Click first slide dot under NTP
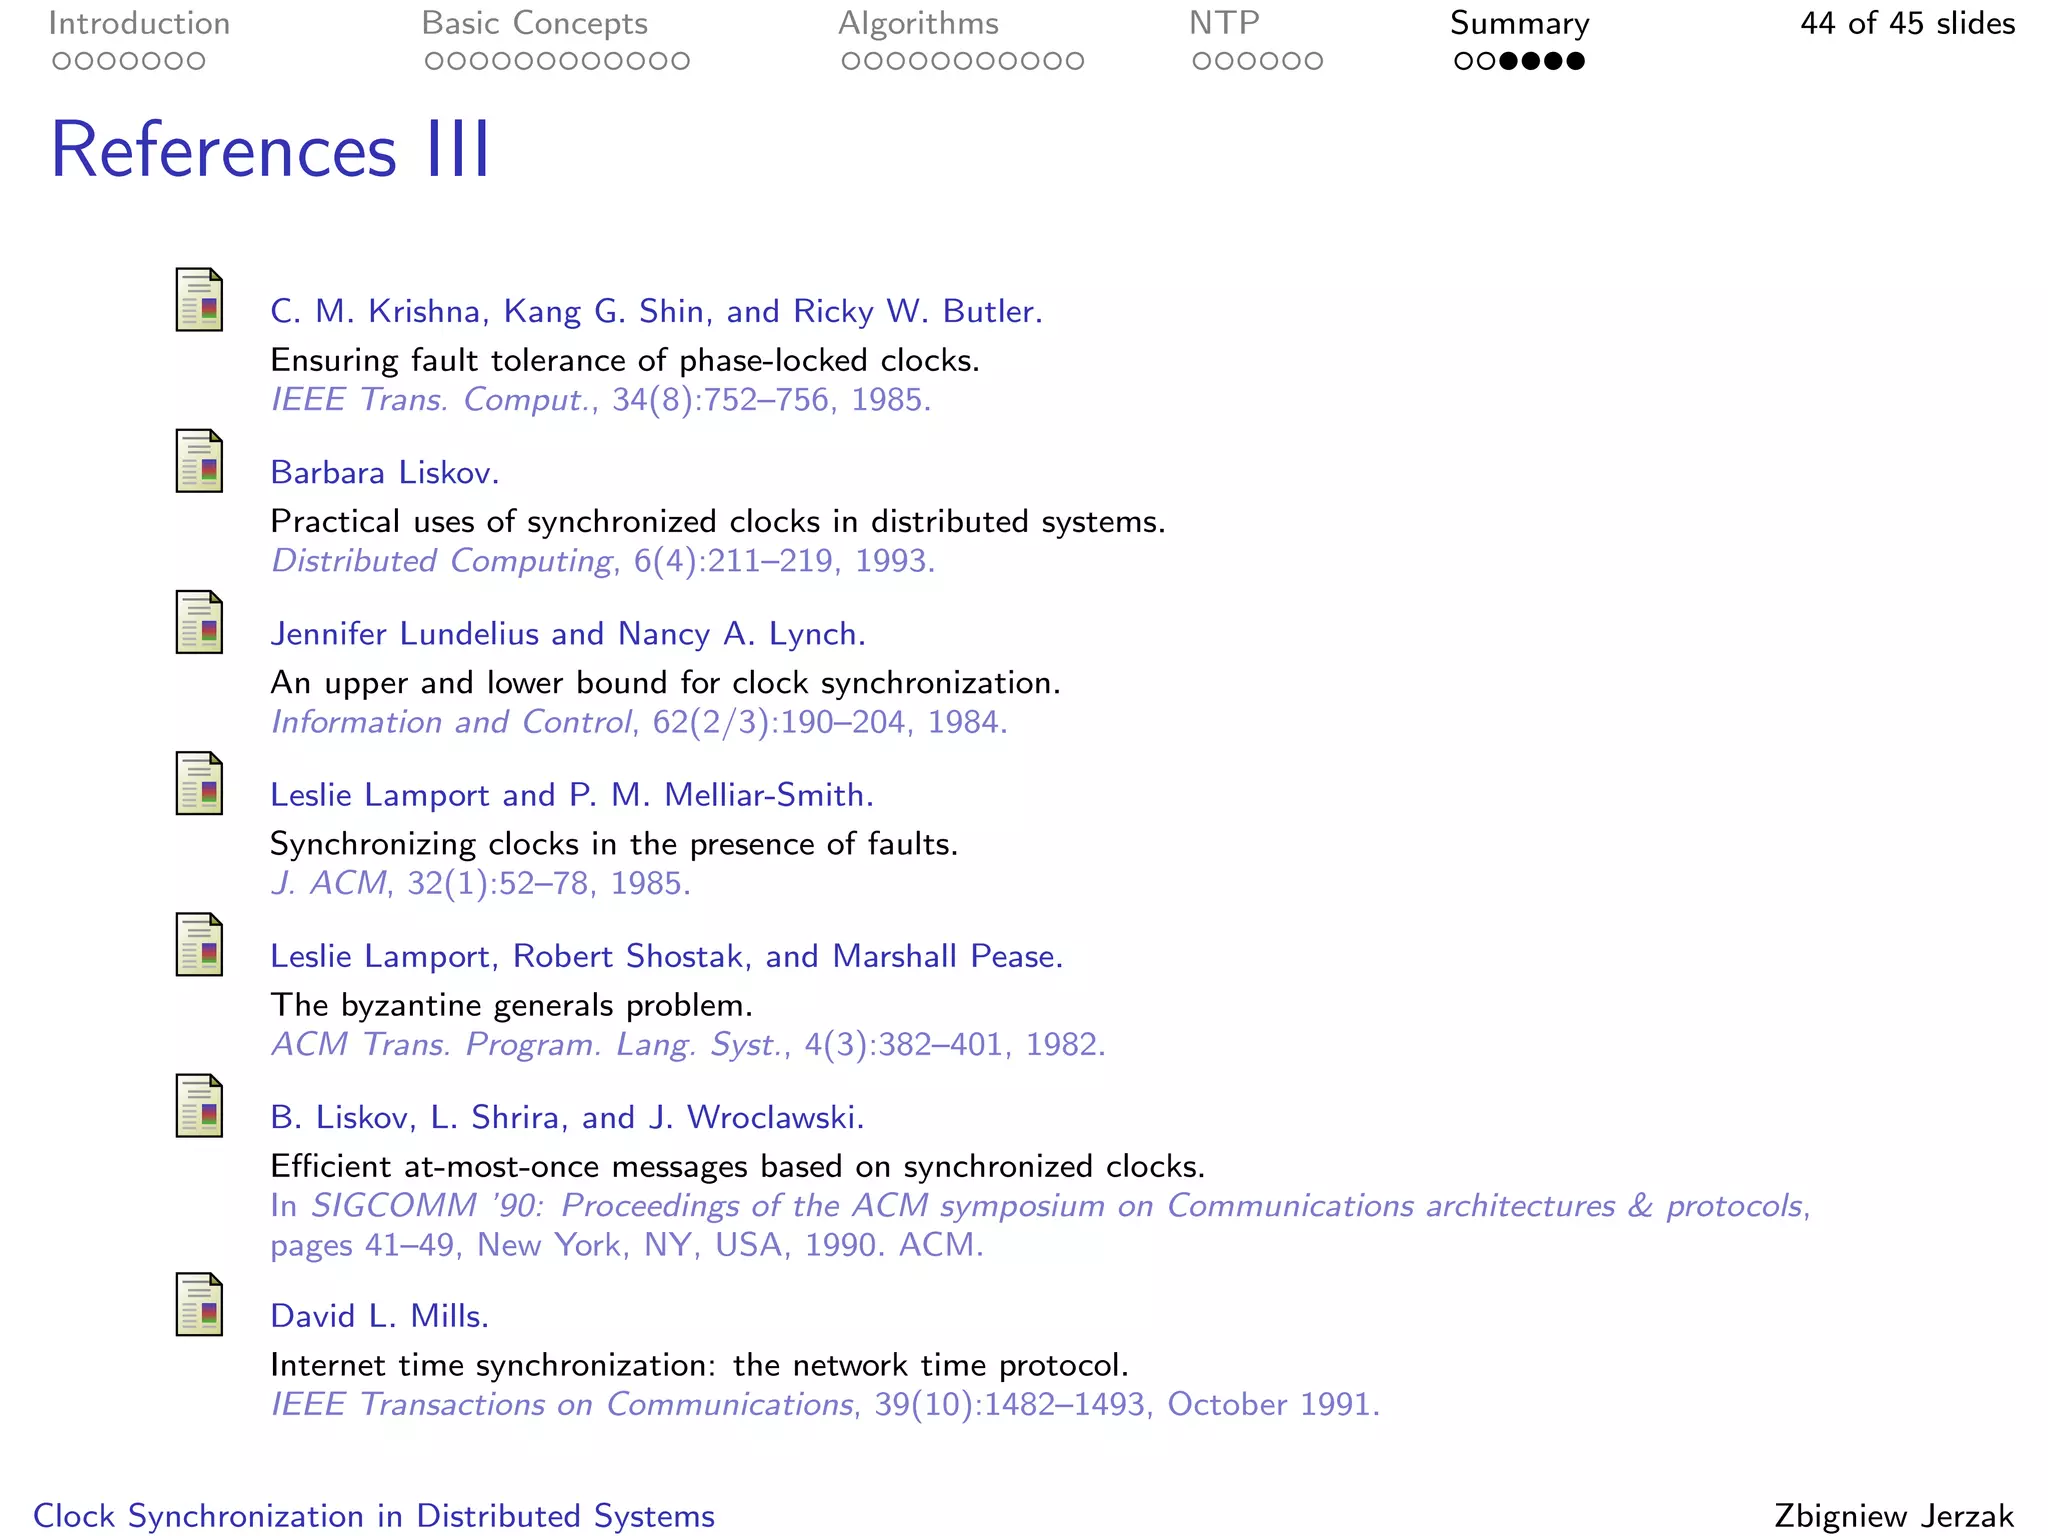Image resolution: width=2048 pixels, height=1536 pixels. (1201, 61)
